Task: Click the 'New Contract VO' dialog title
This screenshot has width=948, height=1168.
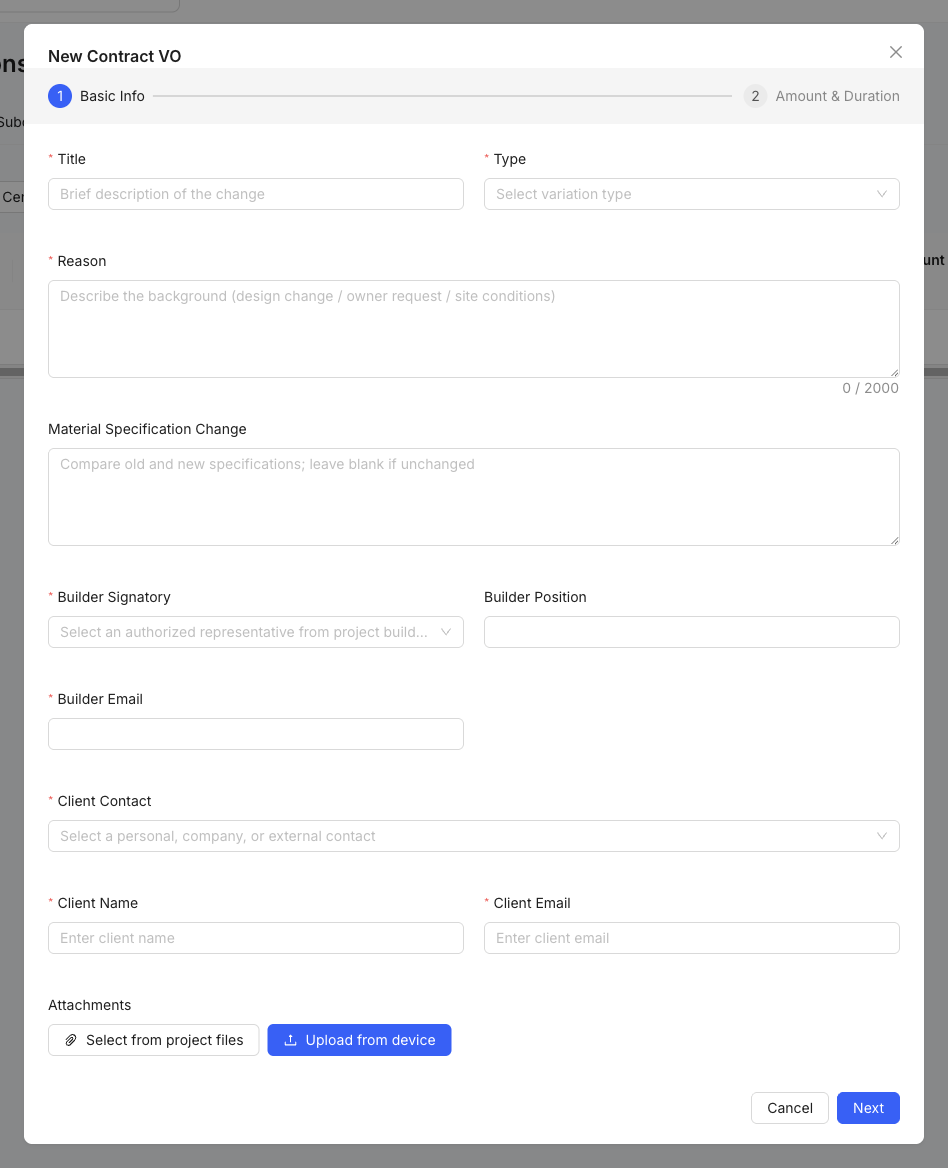Action: pyautogui.click(x=115, y=57)
